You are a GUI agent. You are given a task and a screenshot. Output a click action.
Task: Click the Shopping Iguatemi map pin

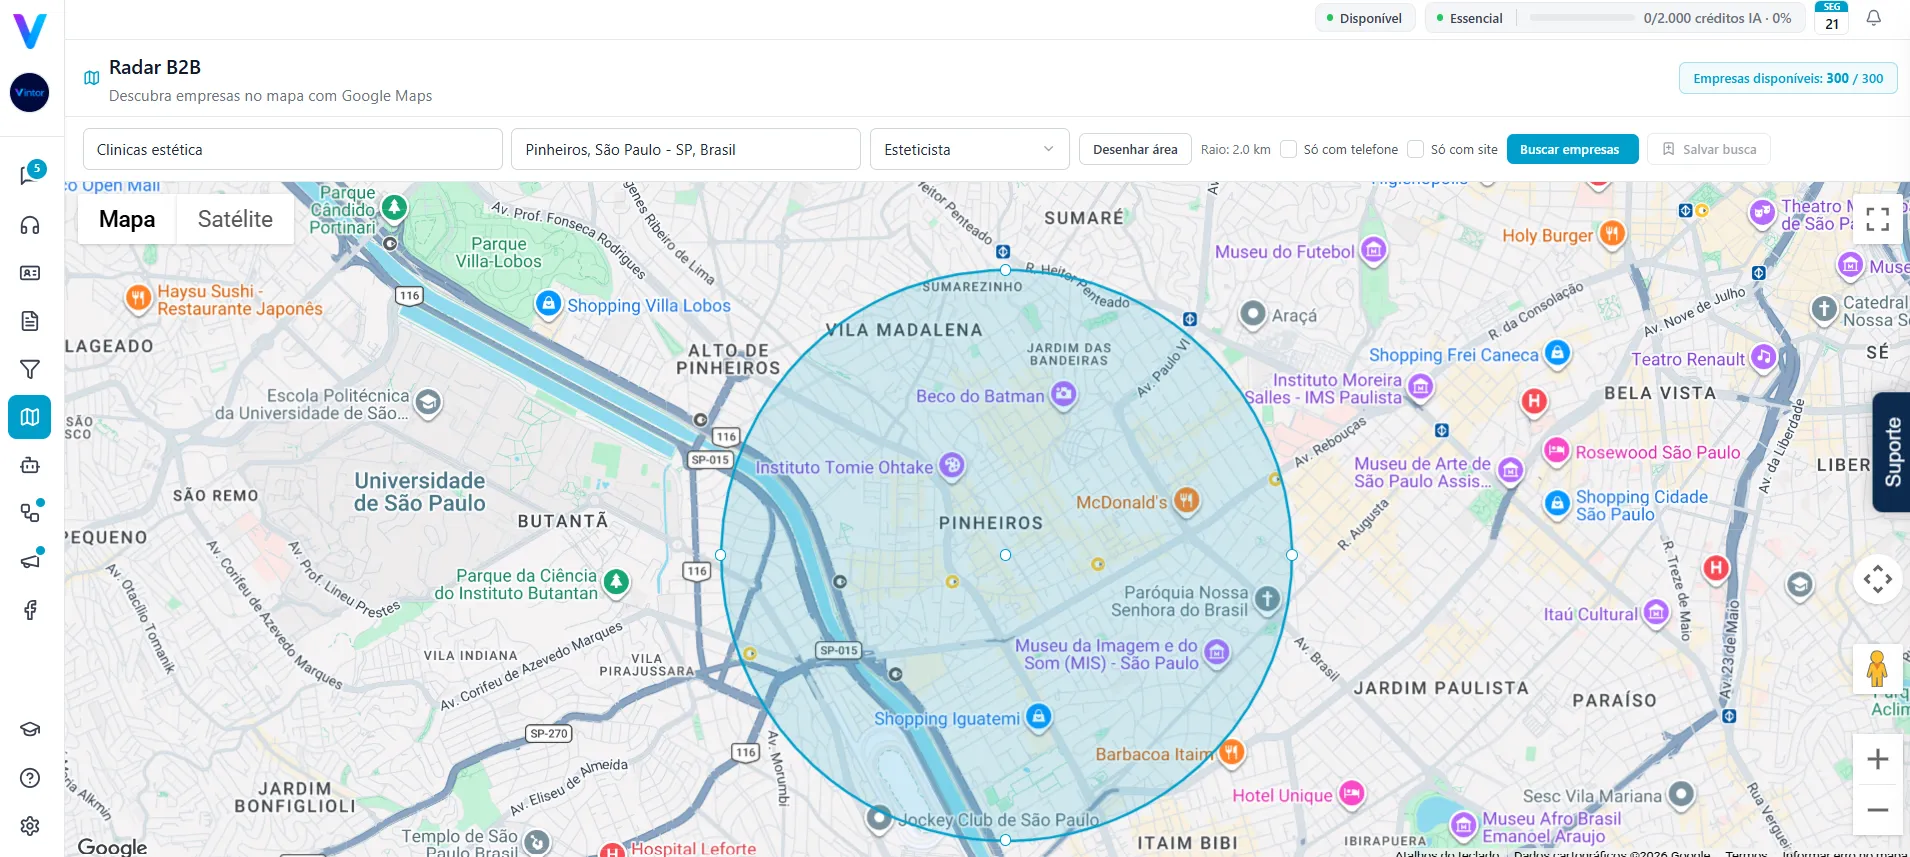pyautogui.click(x=1039, y=716)
